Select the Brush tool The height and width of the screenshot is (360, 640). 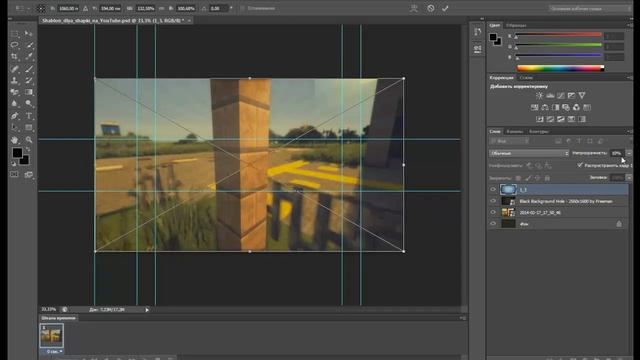[x=29, y=69]
